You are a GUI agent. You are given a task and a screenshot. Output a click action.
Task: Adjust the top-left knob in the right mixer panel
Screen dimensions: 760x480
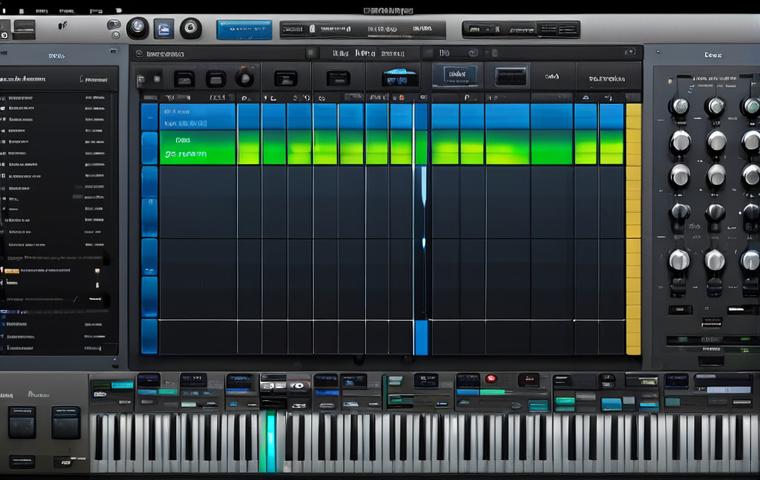pos(679,106)
